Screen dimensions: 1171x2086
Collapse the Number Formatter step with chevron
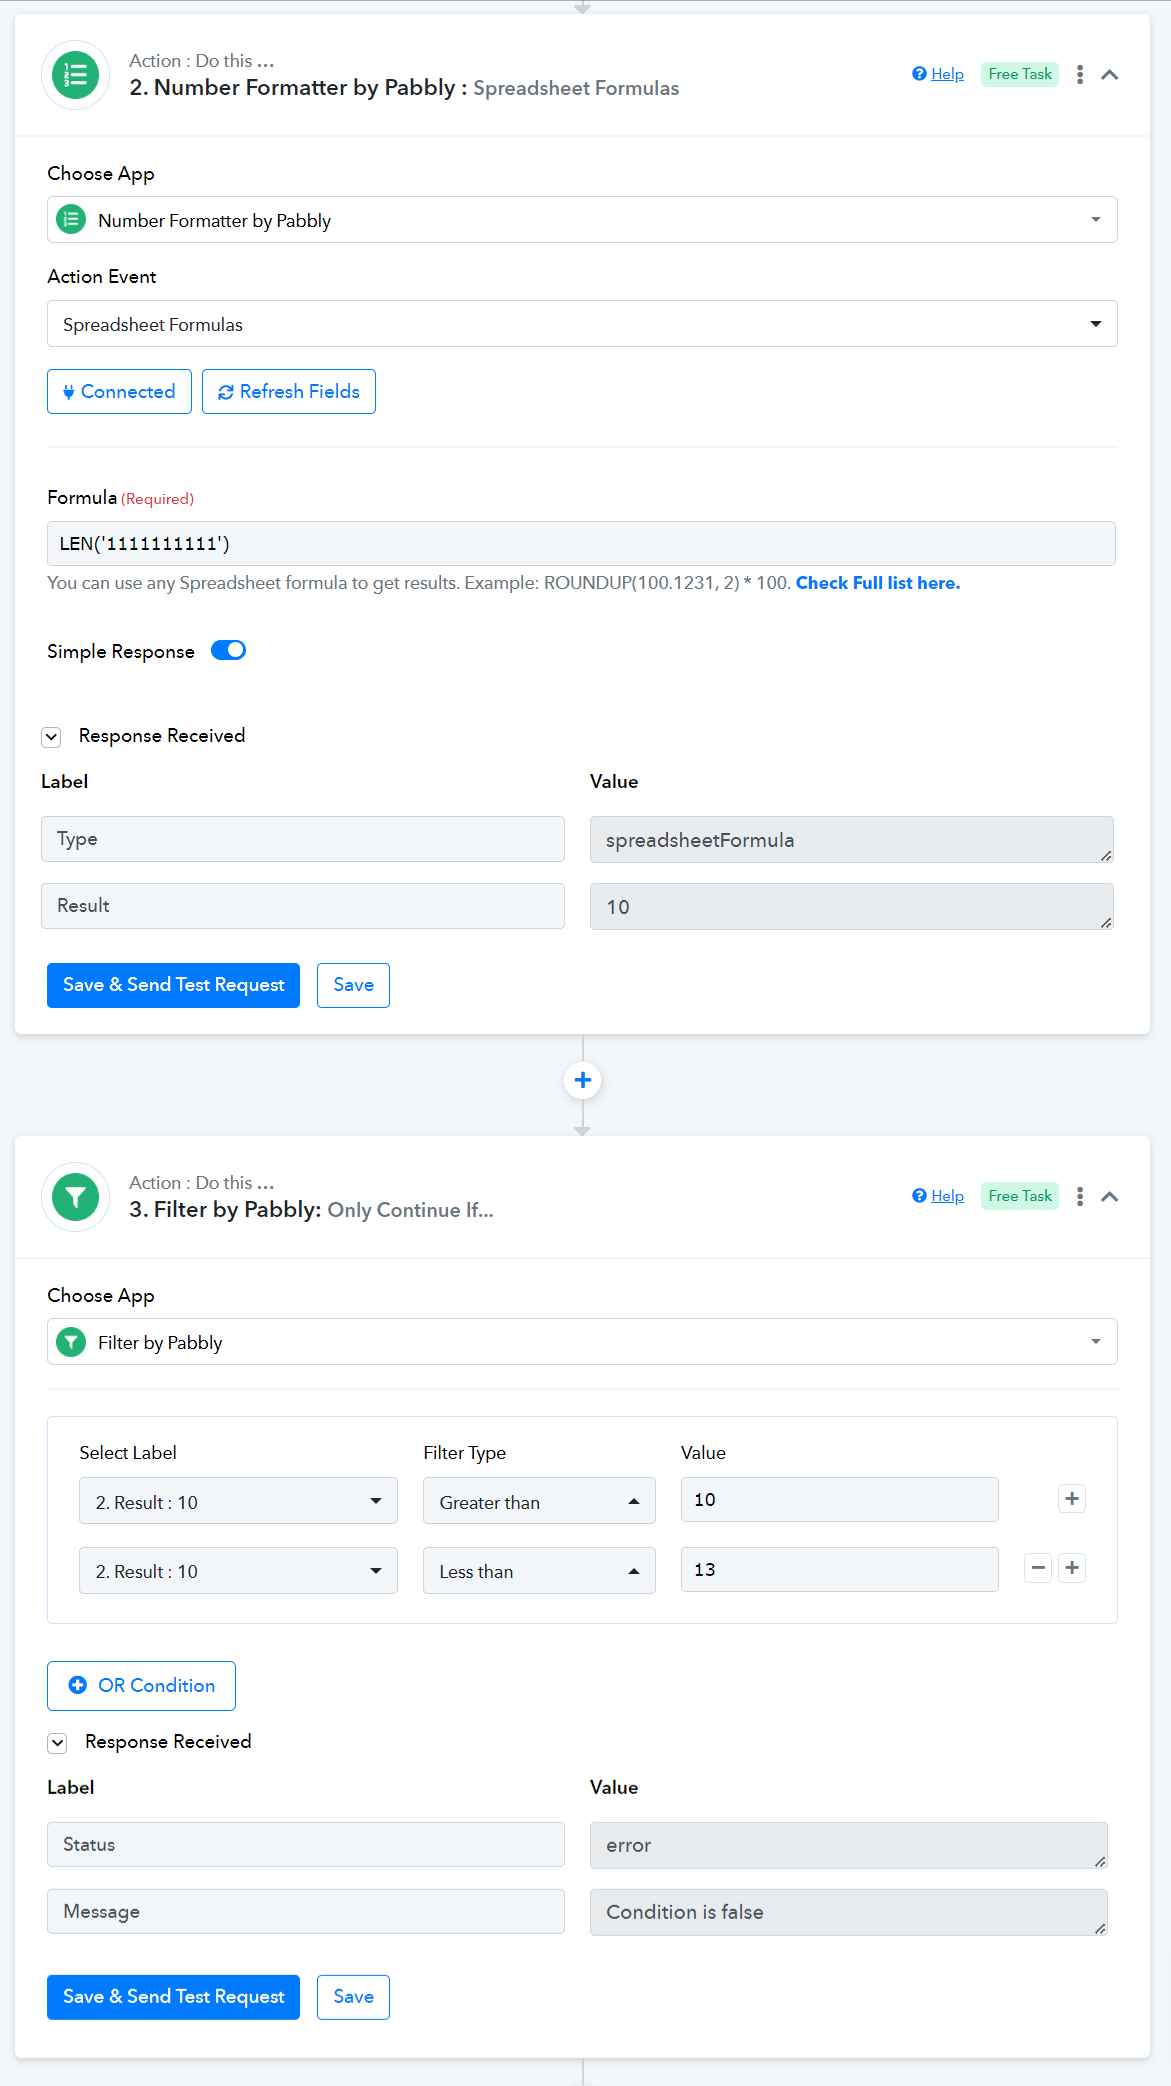[1110, 75]
